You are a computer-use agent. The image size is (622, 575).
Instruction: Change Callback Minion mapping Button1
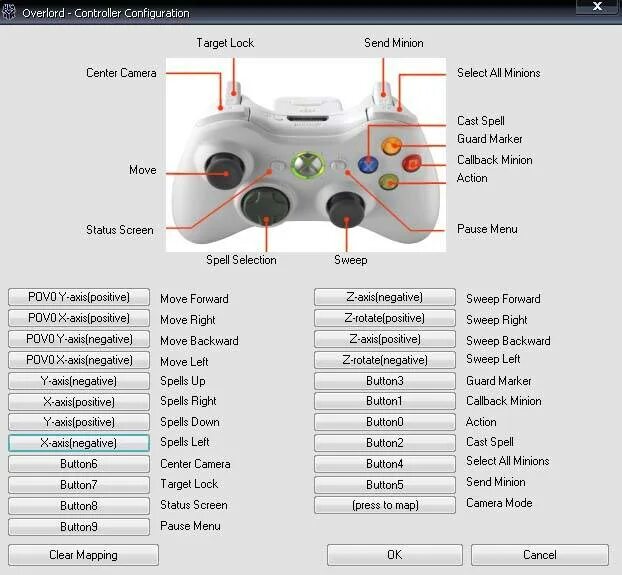pyautogui.click(x=385, y=401)
